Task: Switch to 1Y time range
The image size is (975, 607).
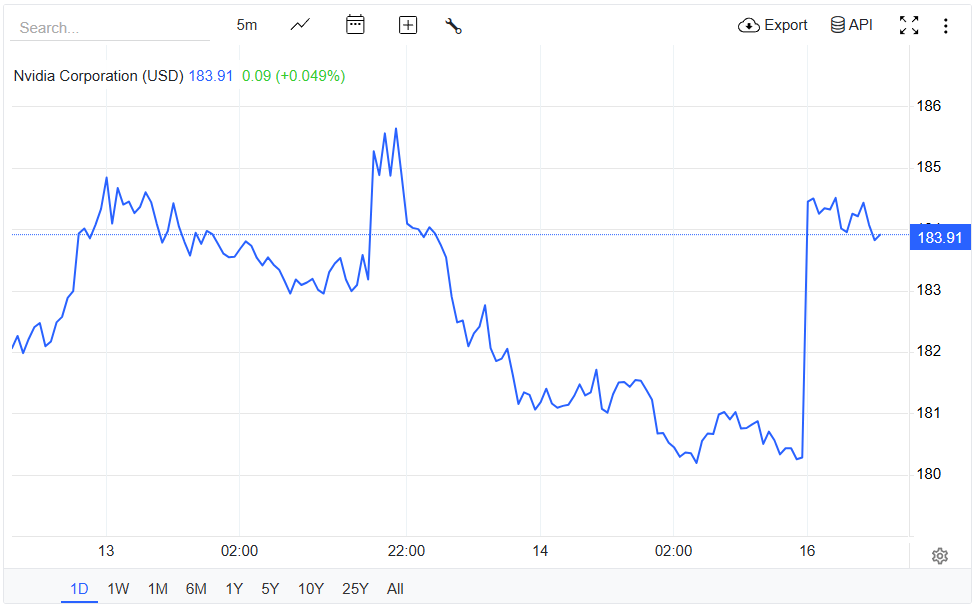Action: 234,589
